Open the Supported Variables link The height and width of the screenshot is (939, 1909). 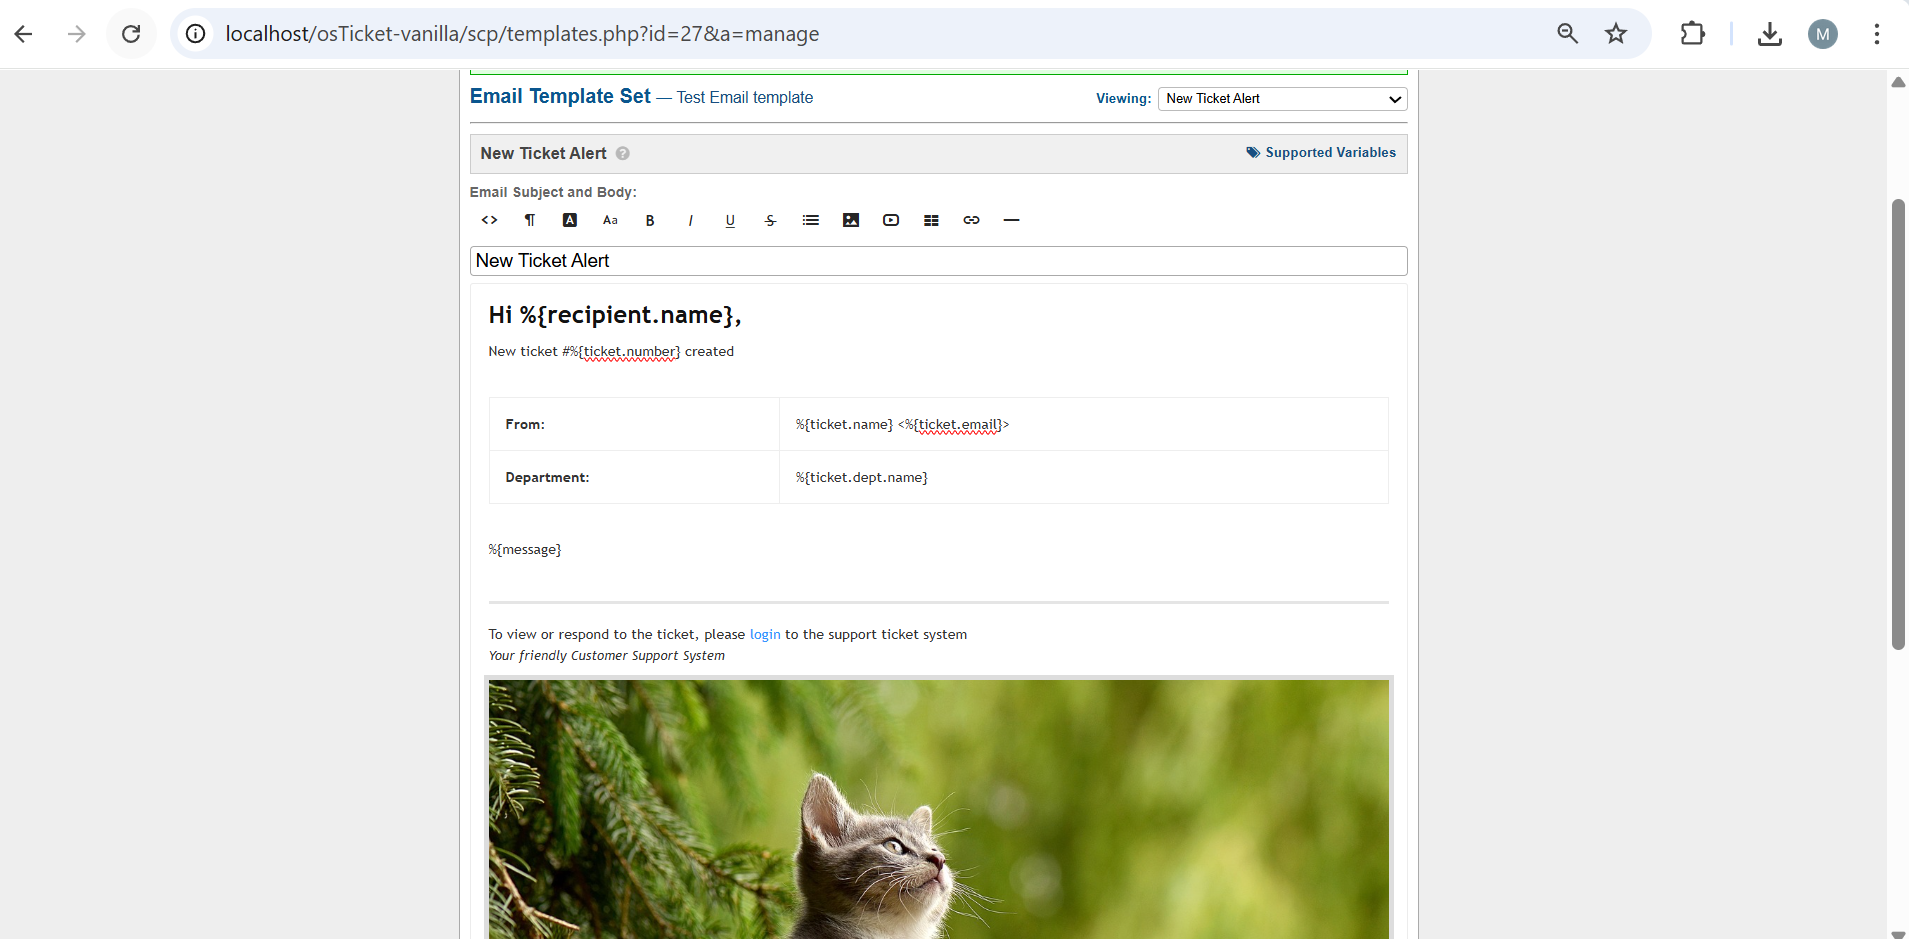[1329, 153]
